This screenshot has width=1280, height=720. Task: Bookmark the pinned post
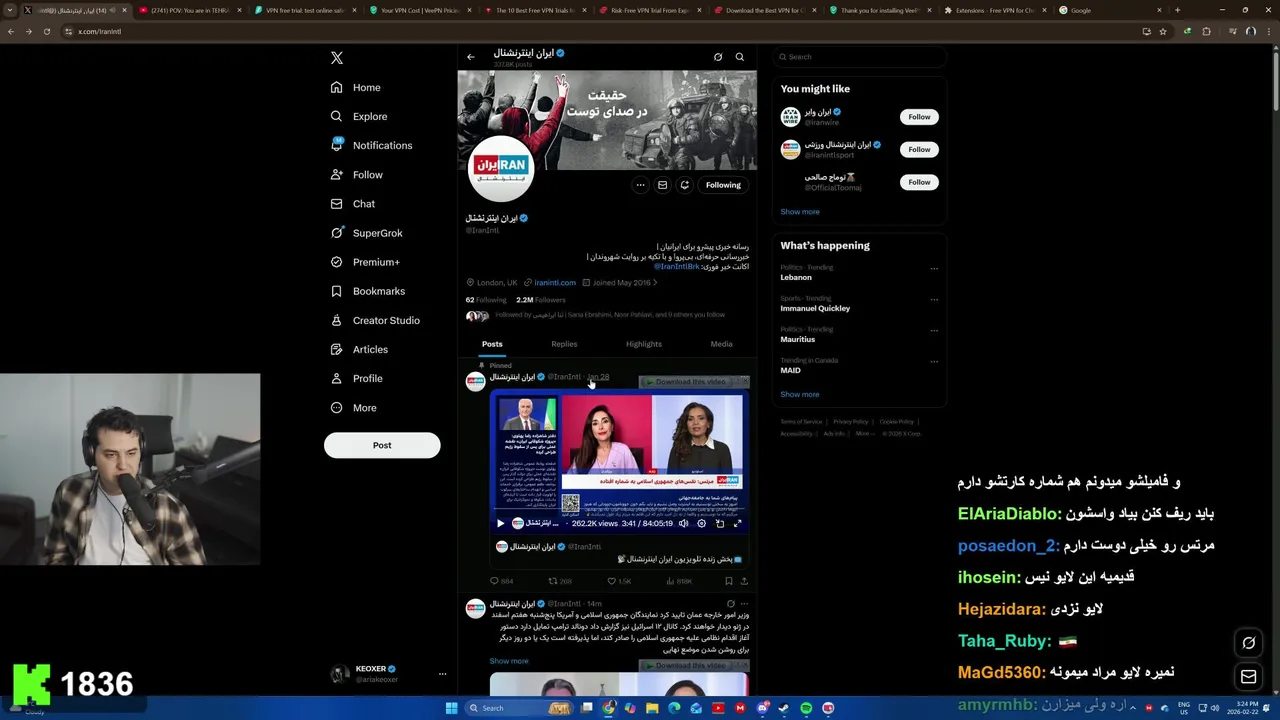pos(729,581)
